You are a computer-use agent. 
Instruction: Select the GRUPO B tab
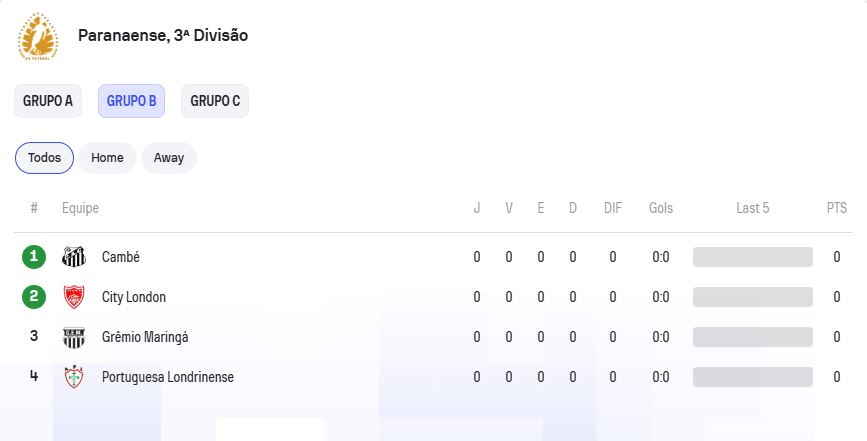[132, 101]
